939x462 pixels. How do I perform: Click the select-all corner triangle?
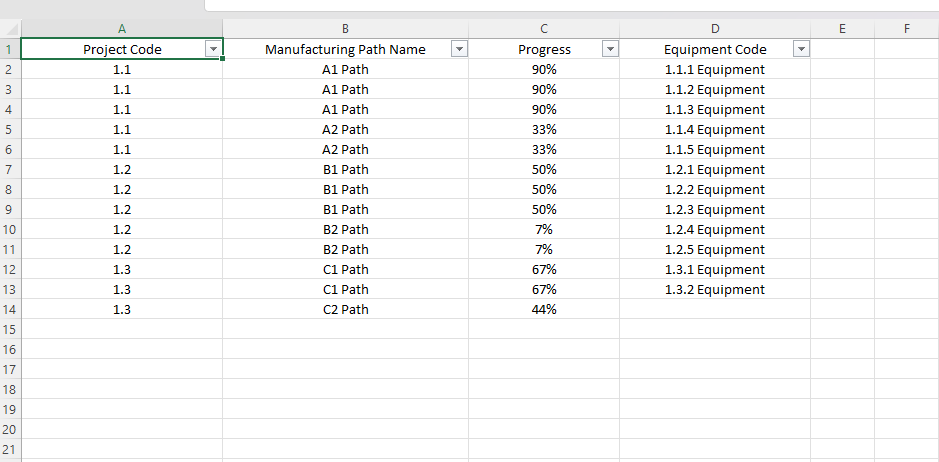pos(11,28)
